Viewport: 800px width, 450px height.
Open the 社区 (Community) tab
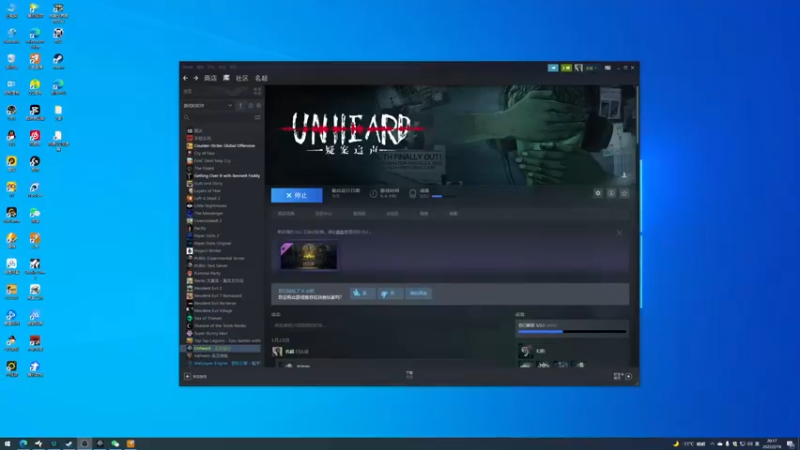[x=242, y=78]
